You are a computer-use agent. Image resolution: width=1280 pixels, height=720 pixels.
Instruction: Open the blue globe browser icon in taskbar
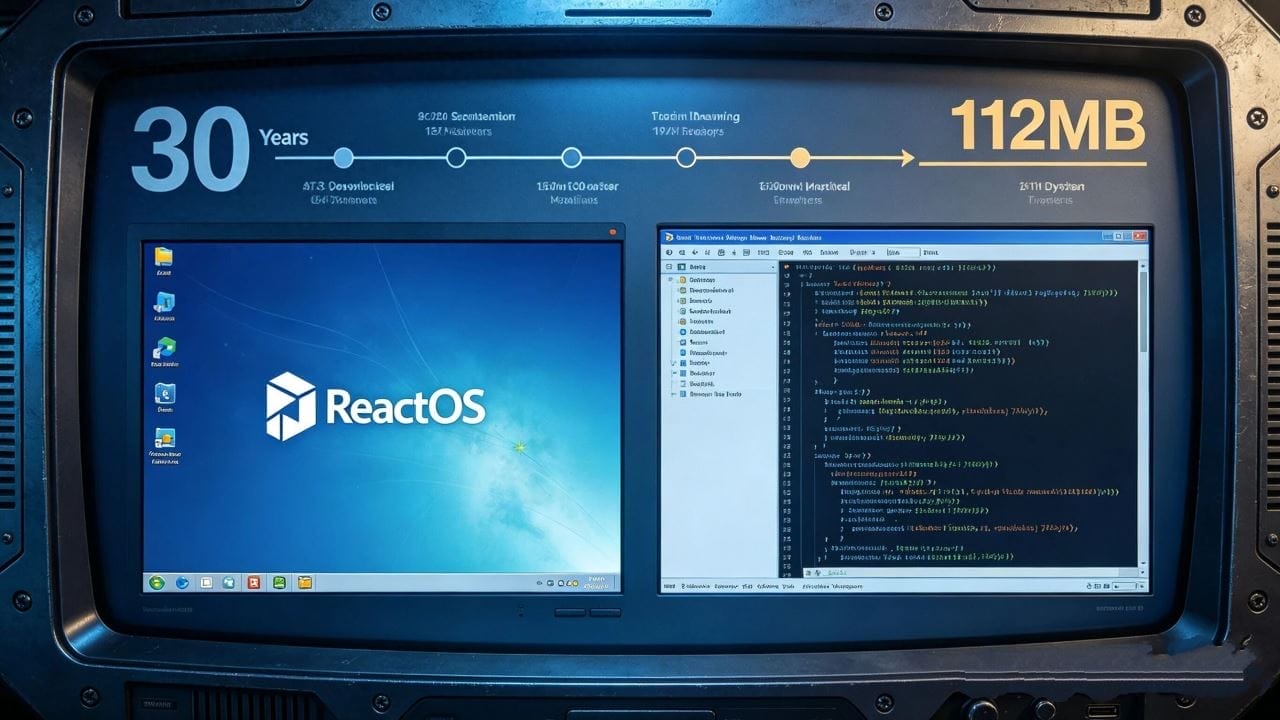(x=182, y=582)
